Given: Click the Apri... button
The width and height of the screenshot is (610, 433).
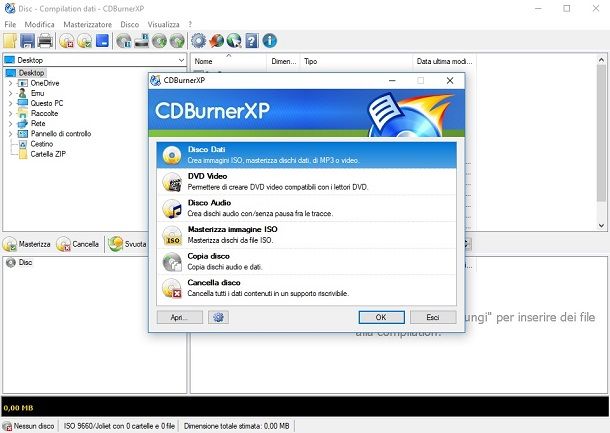Looking at the screenshot, I should click(179, 317).
